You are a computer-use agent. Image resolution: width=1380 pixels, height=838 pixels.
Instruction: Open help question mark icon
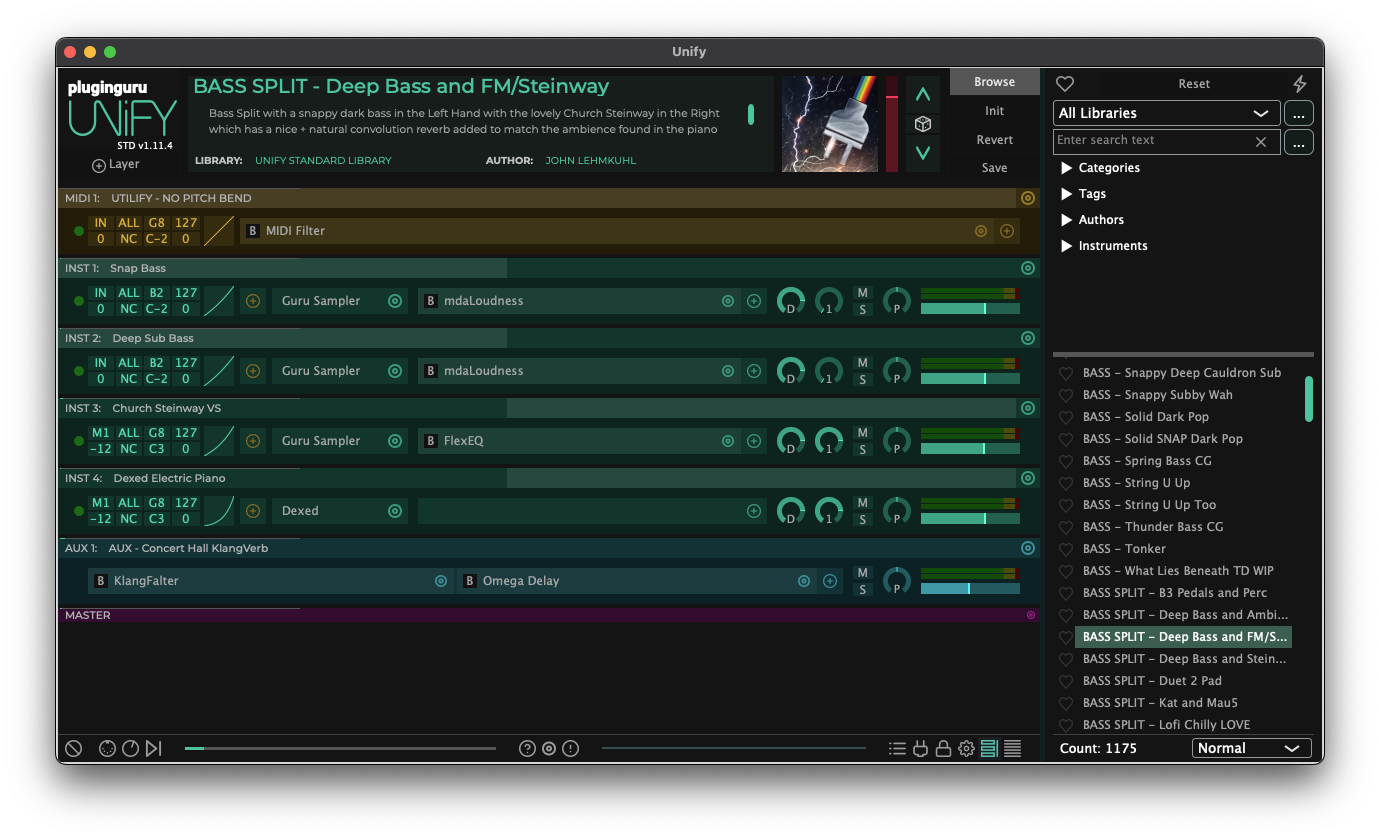click(527, 748)
